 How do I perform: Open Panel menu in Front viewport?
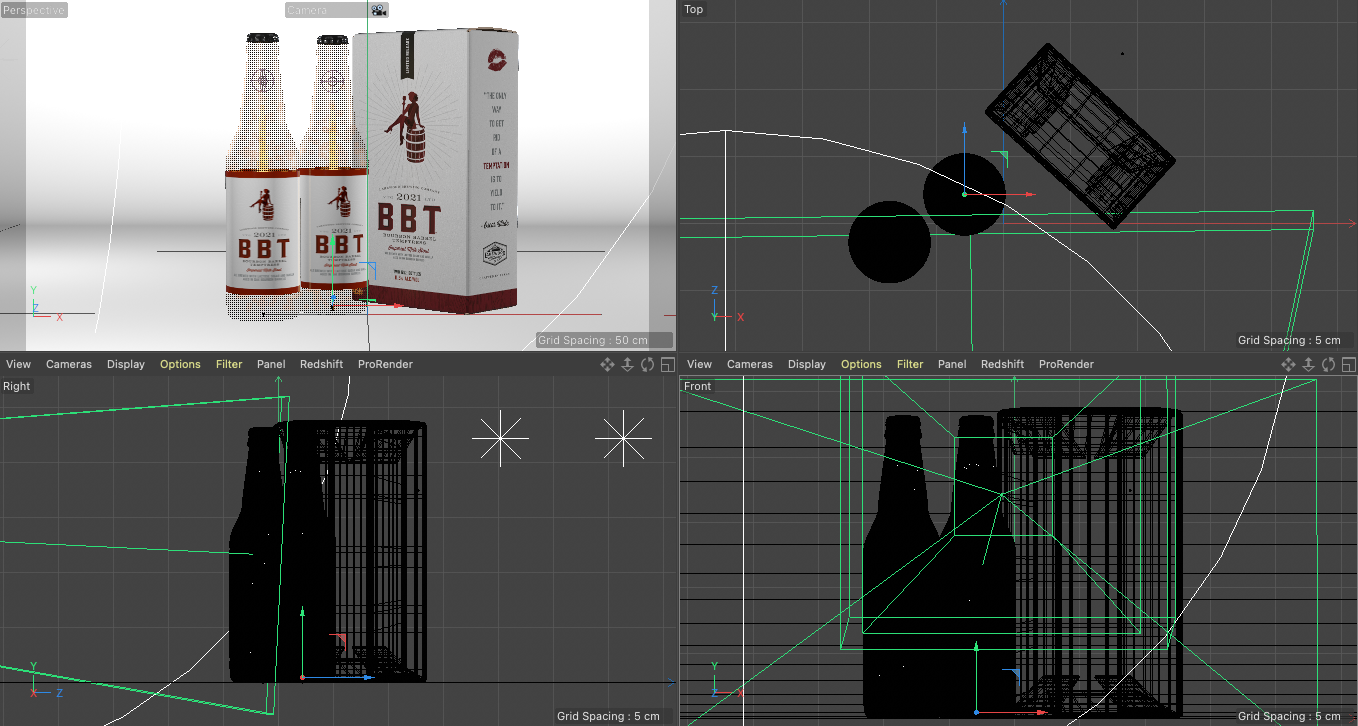tap(952, 364)
